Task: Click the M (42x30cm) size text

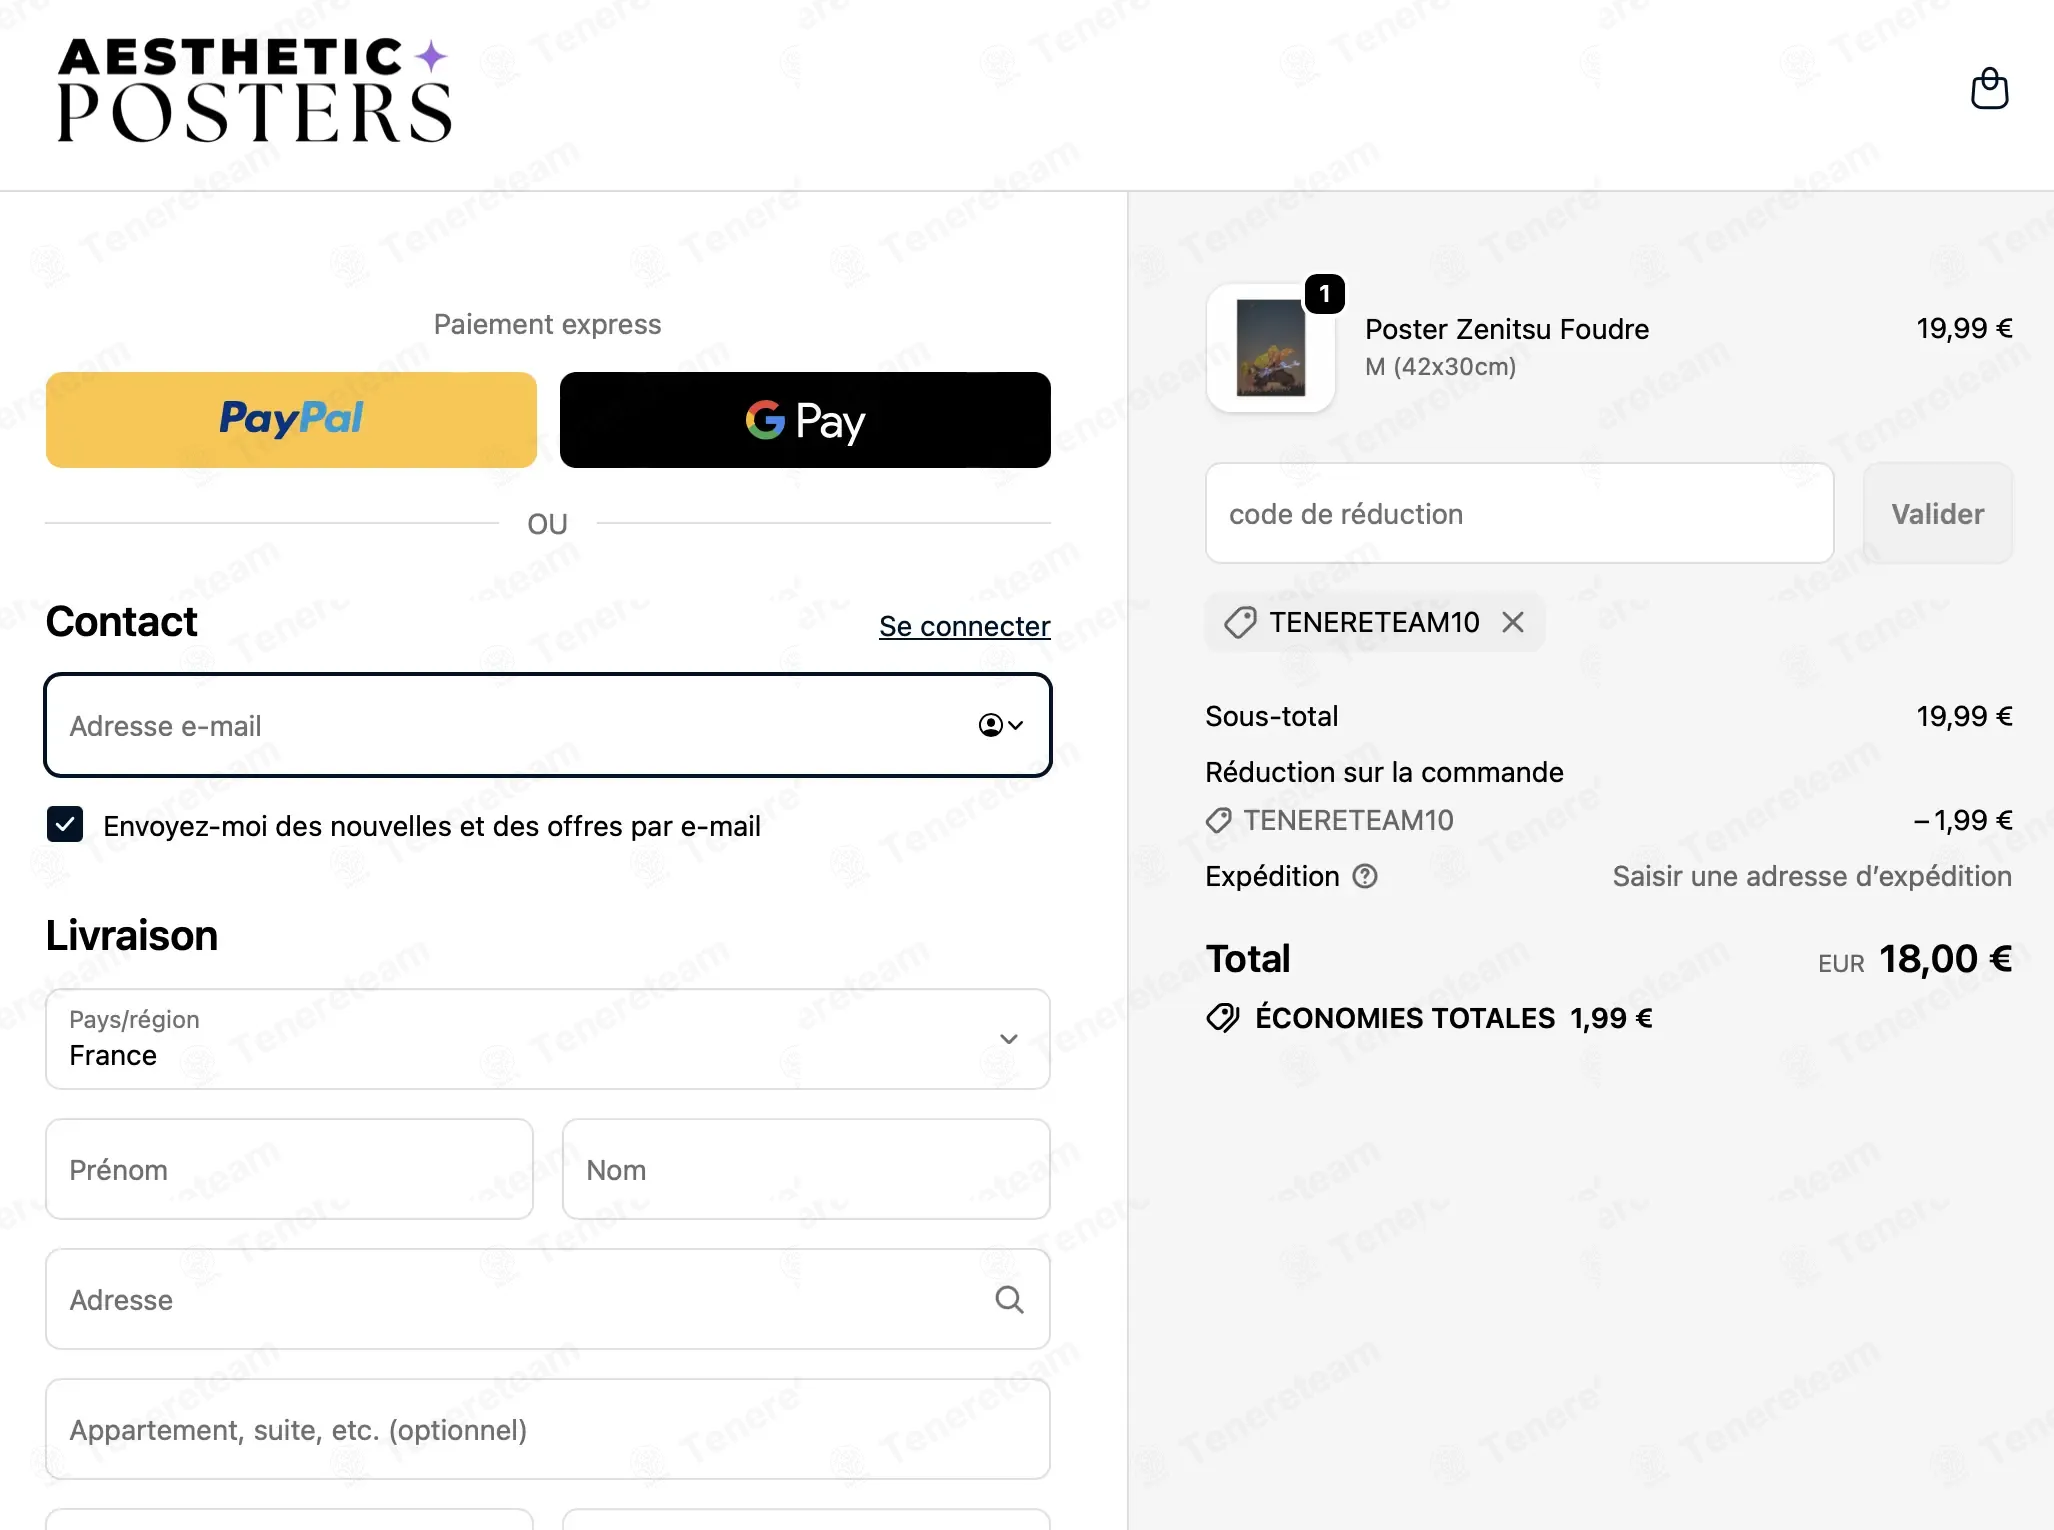Action: click(1440, 367)
